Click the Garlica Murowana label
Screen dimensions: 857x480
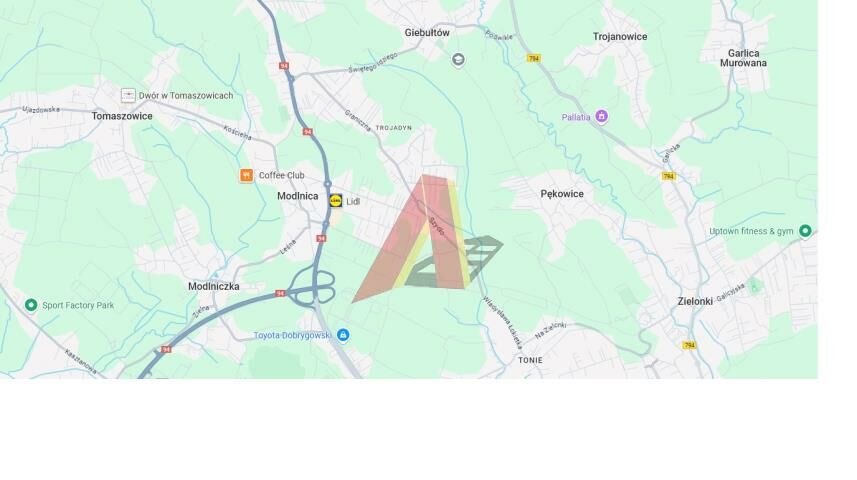click(x=743, y=58)
